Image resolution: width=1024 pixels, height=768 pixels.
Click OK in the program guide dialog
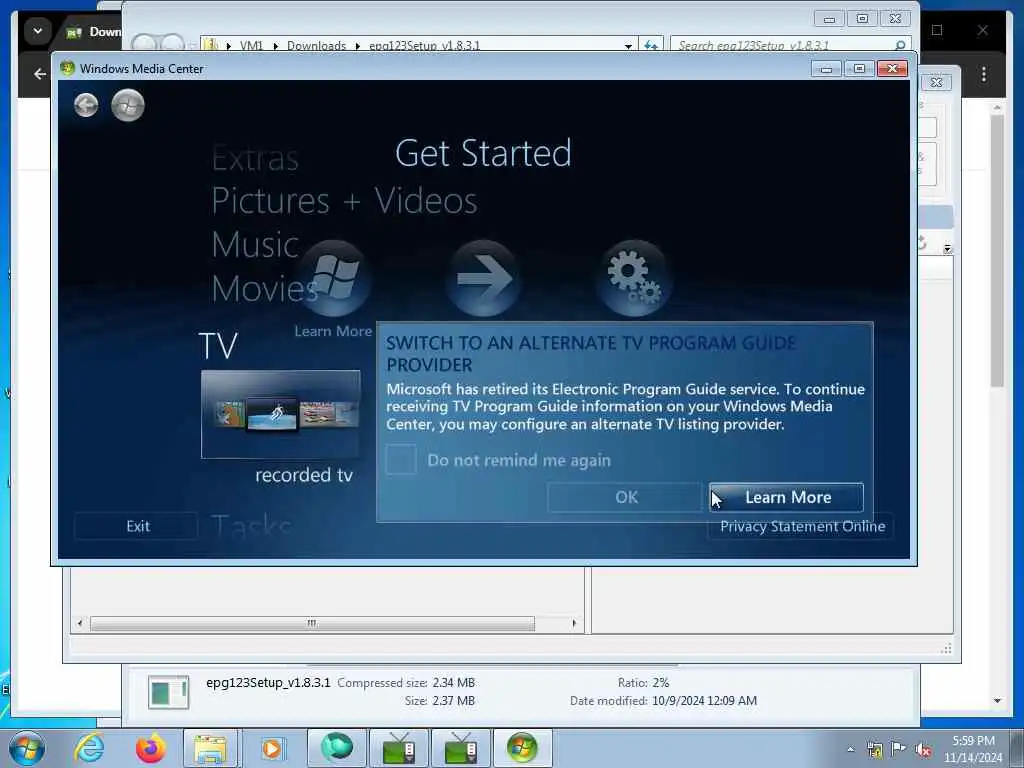[625, 498]
